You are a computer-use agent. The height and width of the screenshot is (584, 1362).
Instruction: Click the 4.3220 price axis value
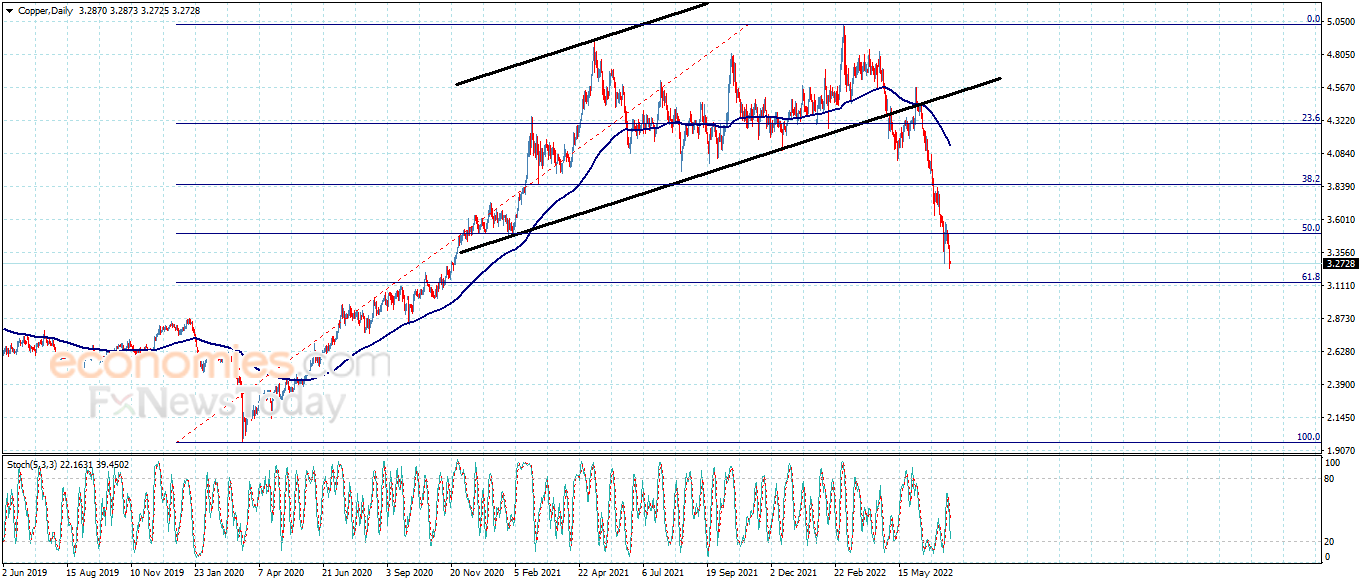pyautogui.click(x=1341, y=121)
